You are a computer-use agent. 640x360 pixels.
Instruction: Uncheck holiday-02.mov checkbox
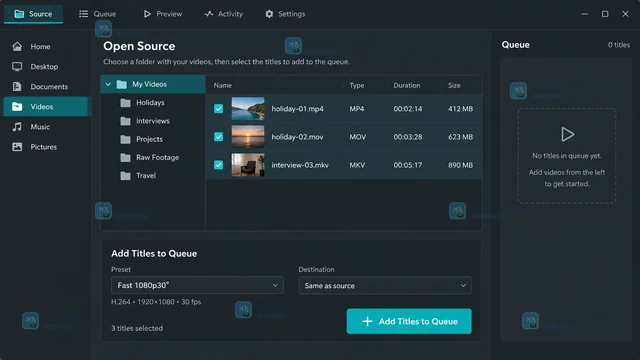tap(219, 137)
